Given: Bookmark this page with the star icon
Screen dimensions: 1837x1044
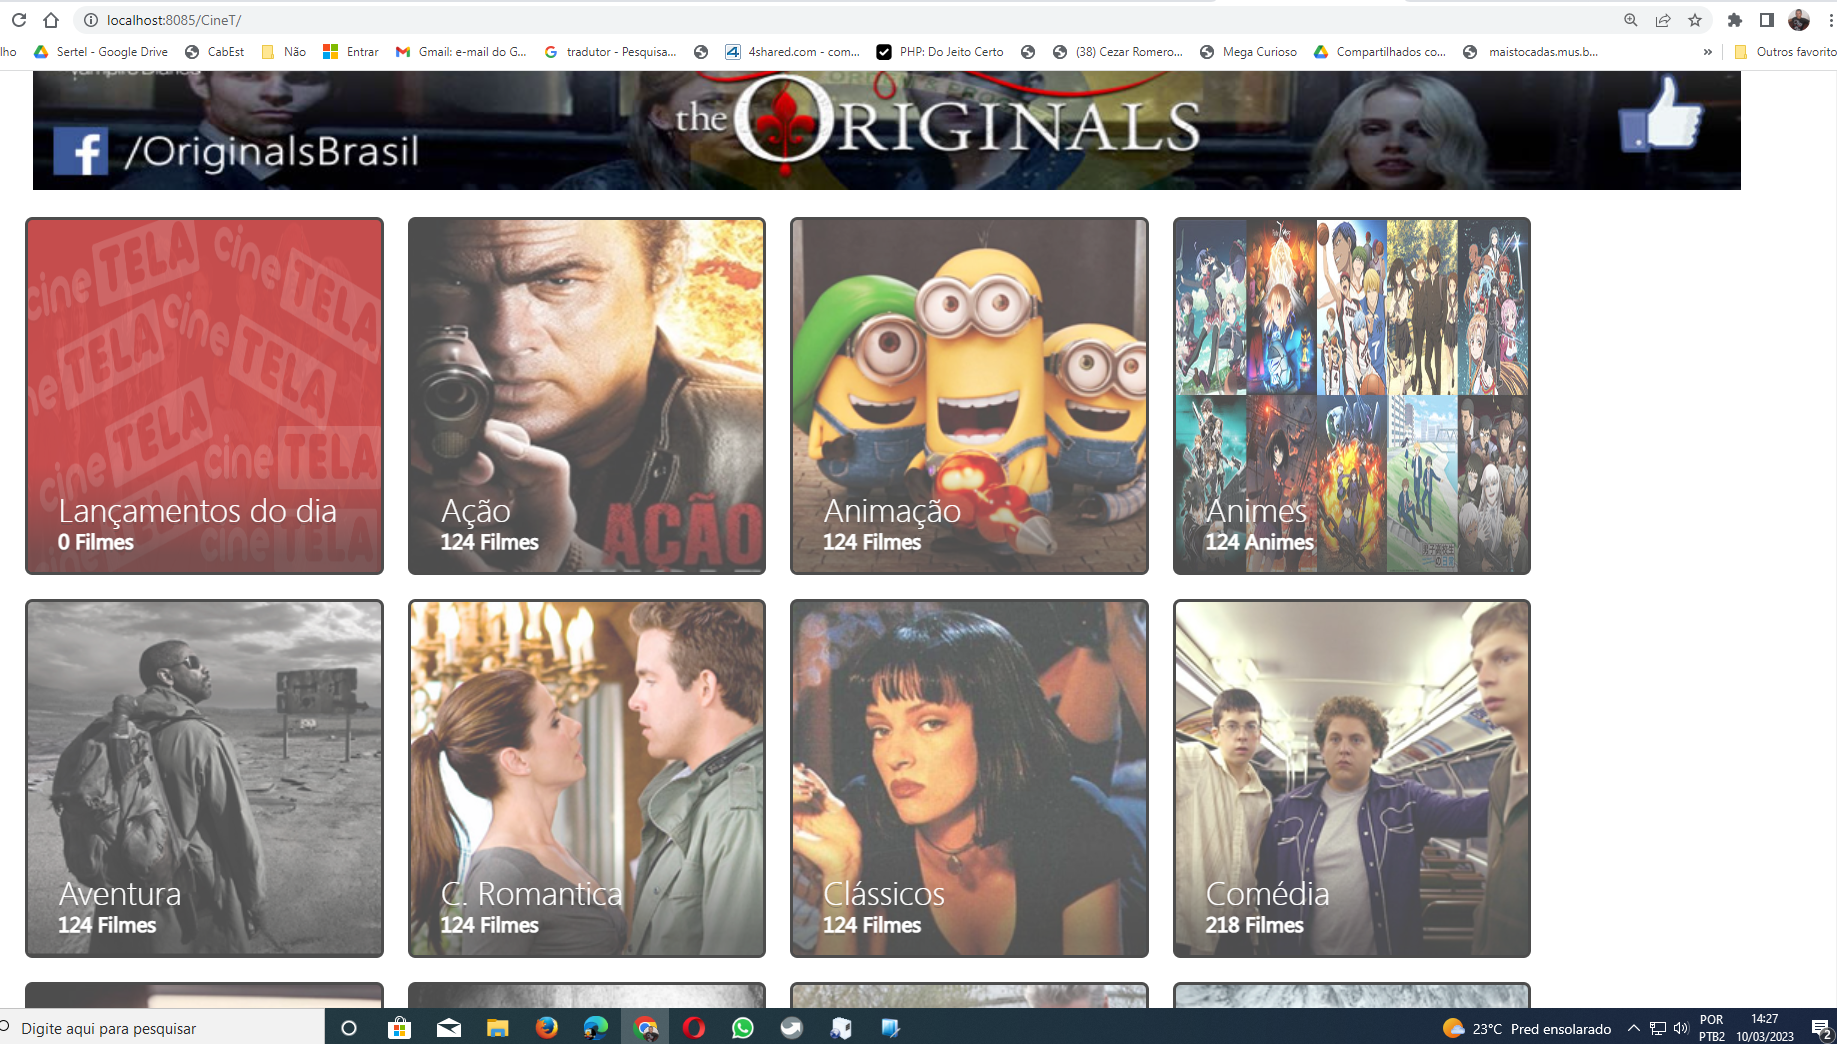Looking at the screenshot, I should [x=1695, y=20].
